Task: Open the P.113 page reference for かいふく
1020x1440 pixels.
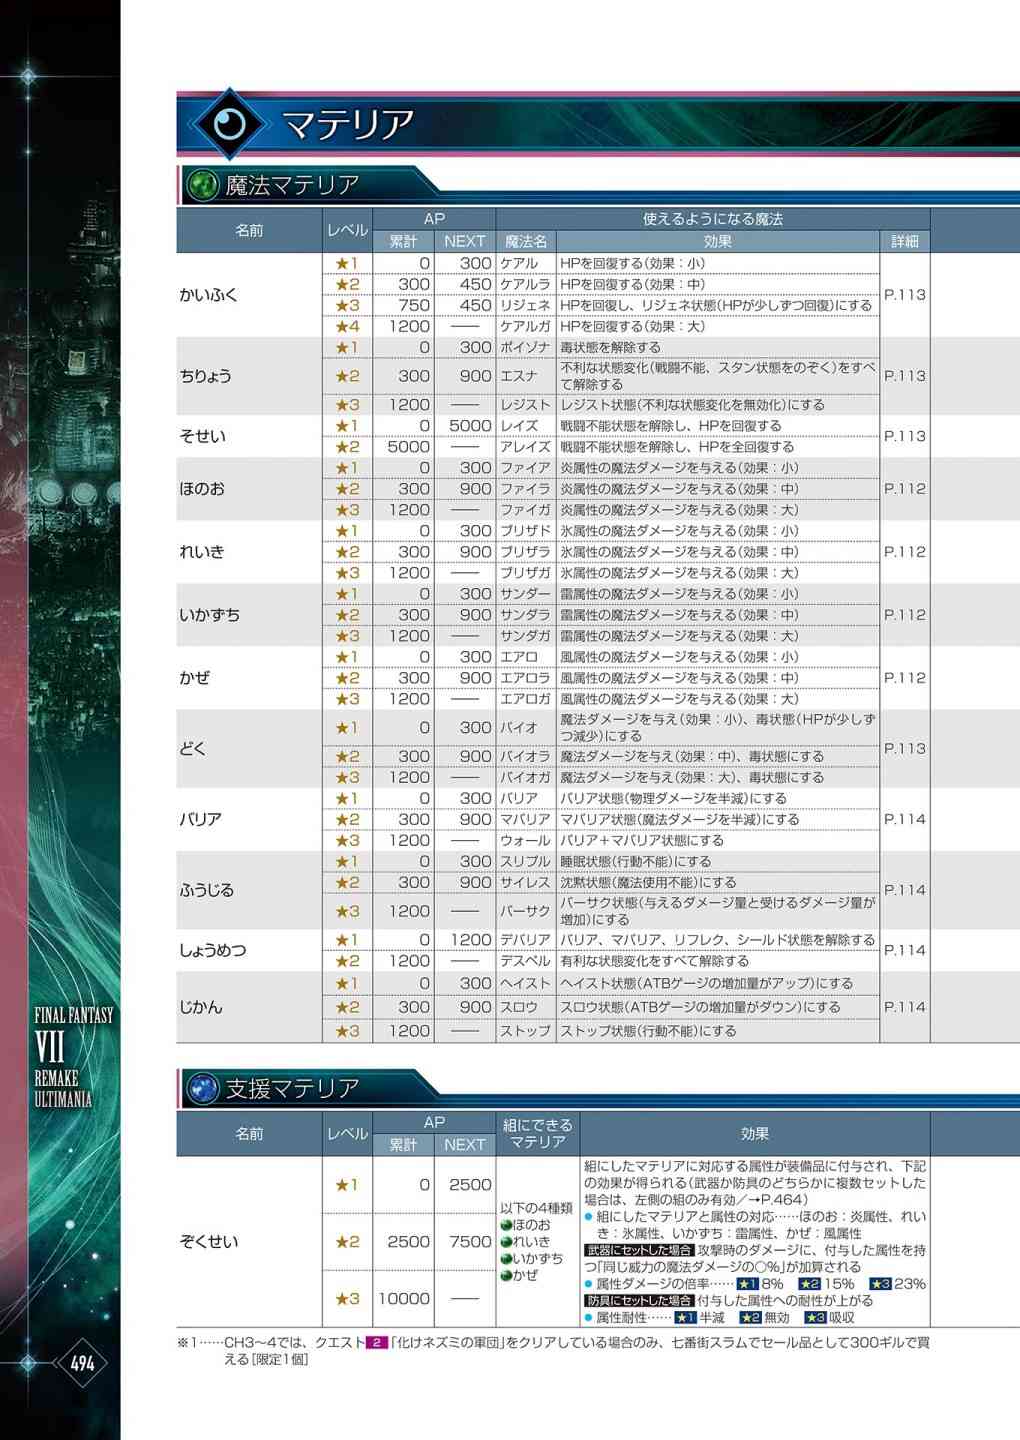Action: point(904,295)
